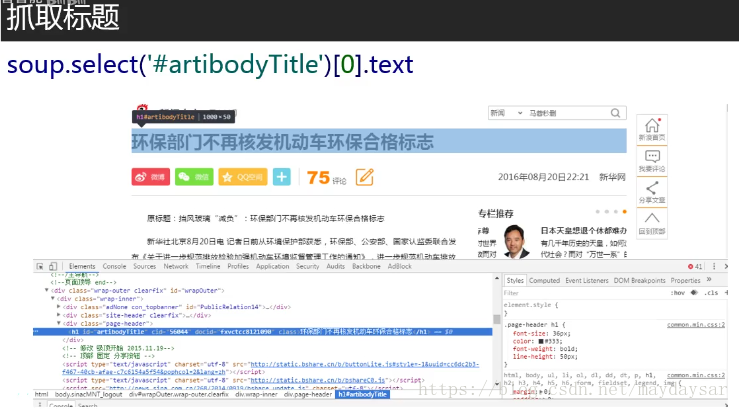Image resolution: width=739 pixels, height=409 pixels.
Task: Switch to the Elements tab
Action: coord(82,266)
